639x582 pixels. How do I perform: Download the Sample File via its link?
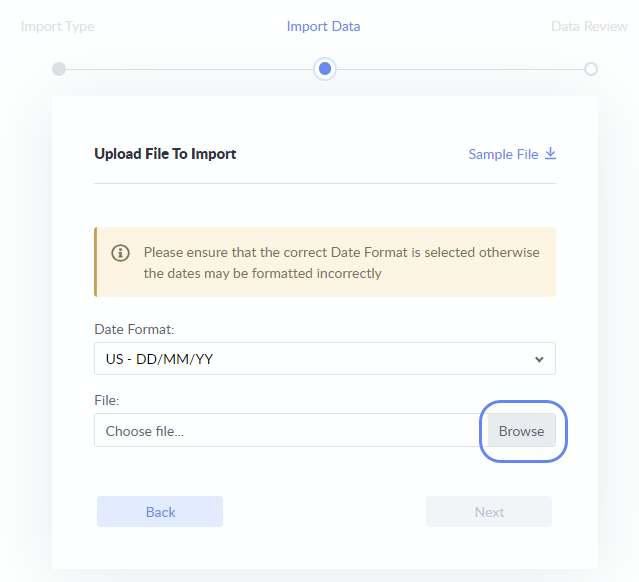click(x=503, y=154)
